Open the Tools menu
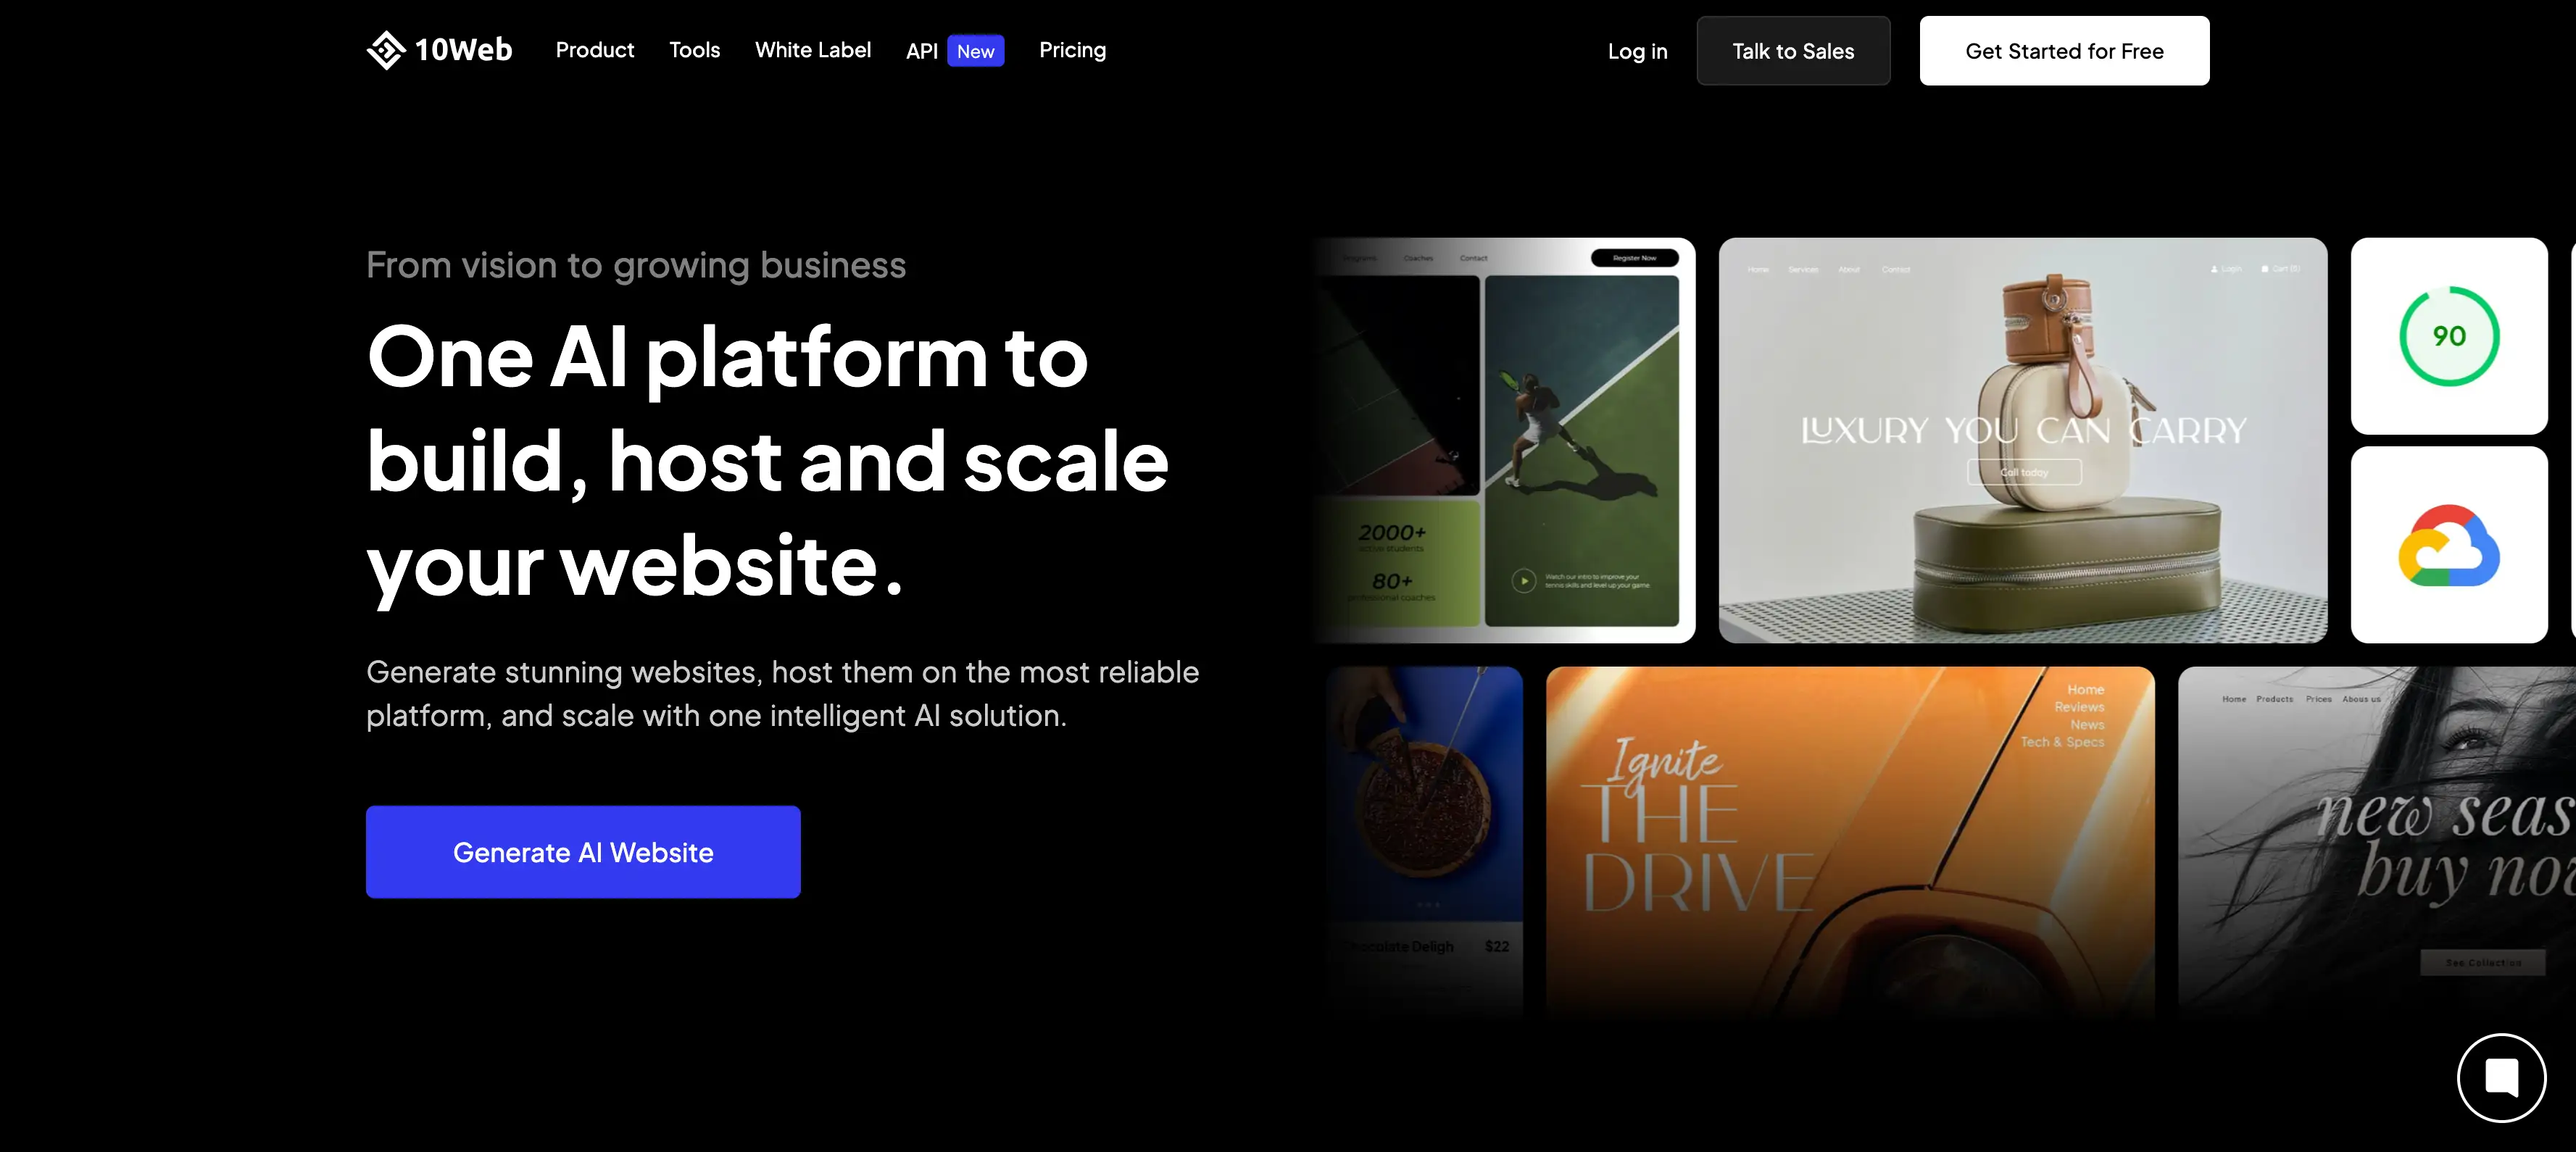2576x1152 pixels. point(694,50)
